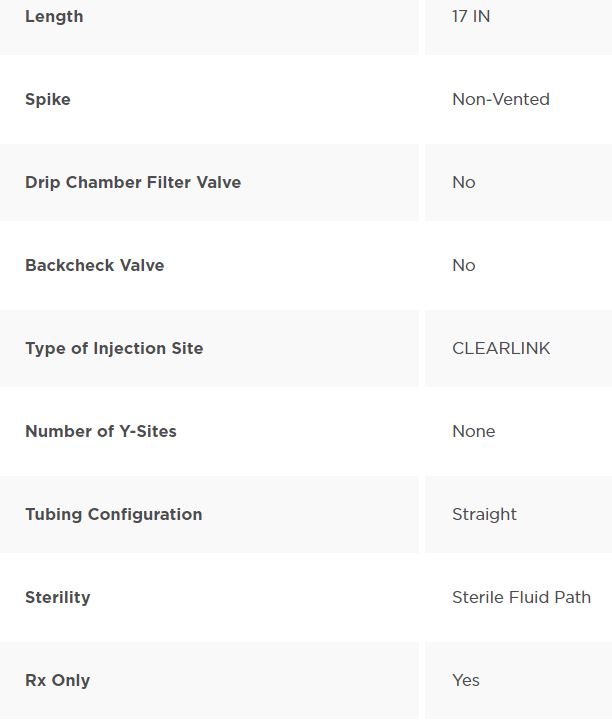This screenshot has width=612, height=727.
Task: Click the Spike row label
Action: (48, 100)
